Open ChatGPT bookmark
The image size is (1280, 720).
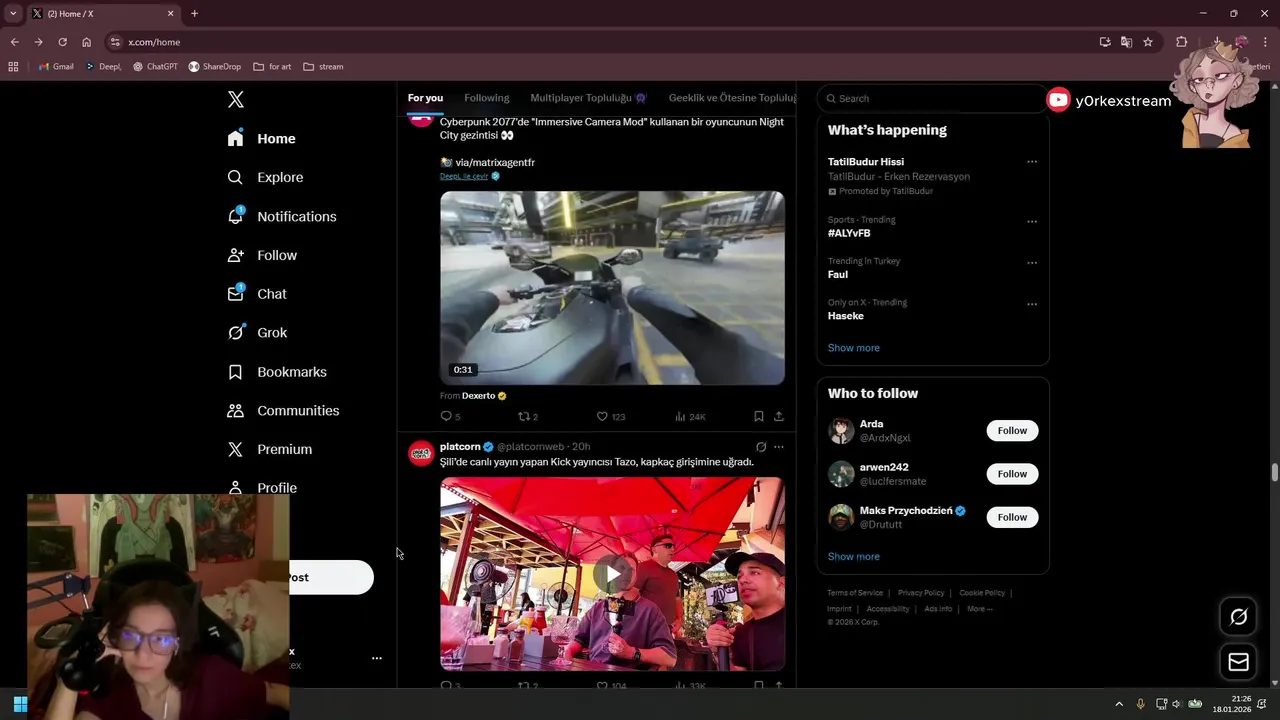[x=155, y=67]
